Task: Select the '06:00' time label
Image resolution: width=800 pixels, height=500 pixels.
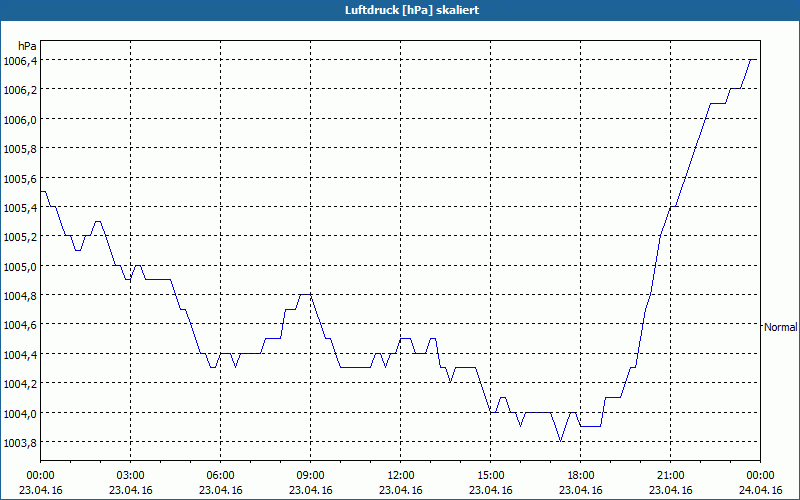Action: pyautogui.click(x=220, y=476)
